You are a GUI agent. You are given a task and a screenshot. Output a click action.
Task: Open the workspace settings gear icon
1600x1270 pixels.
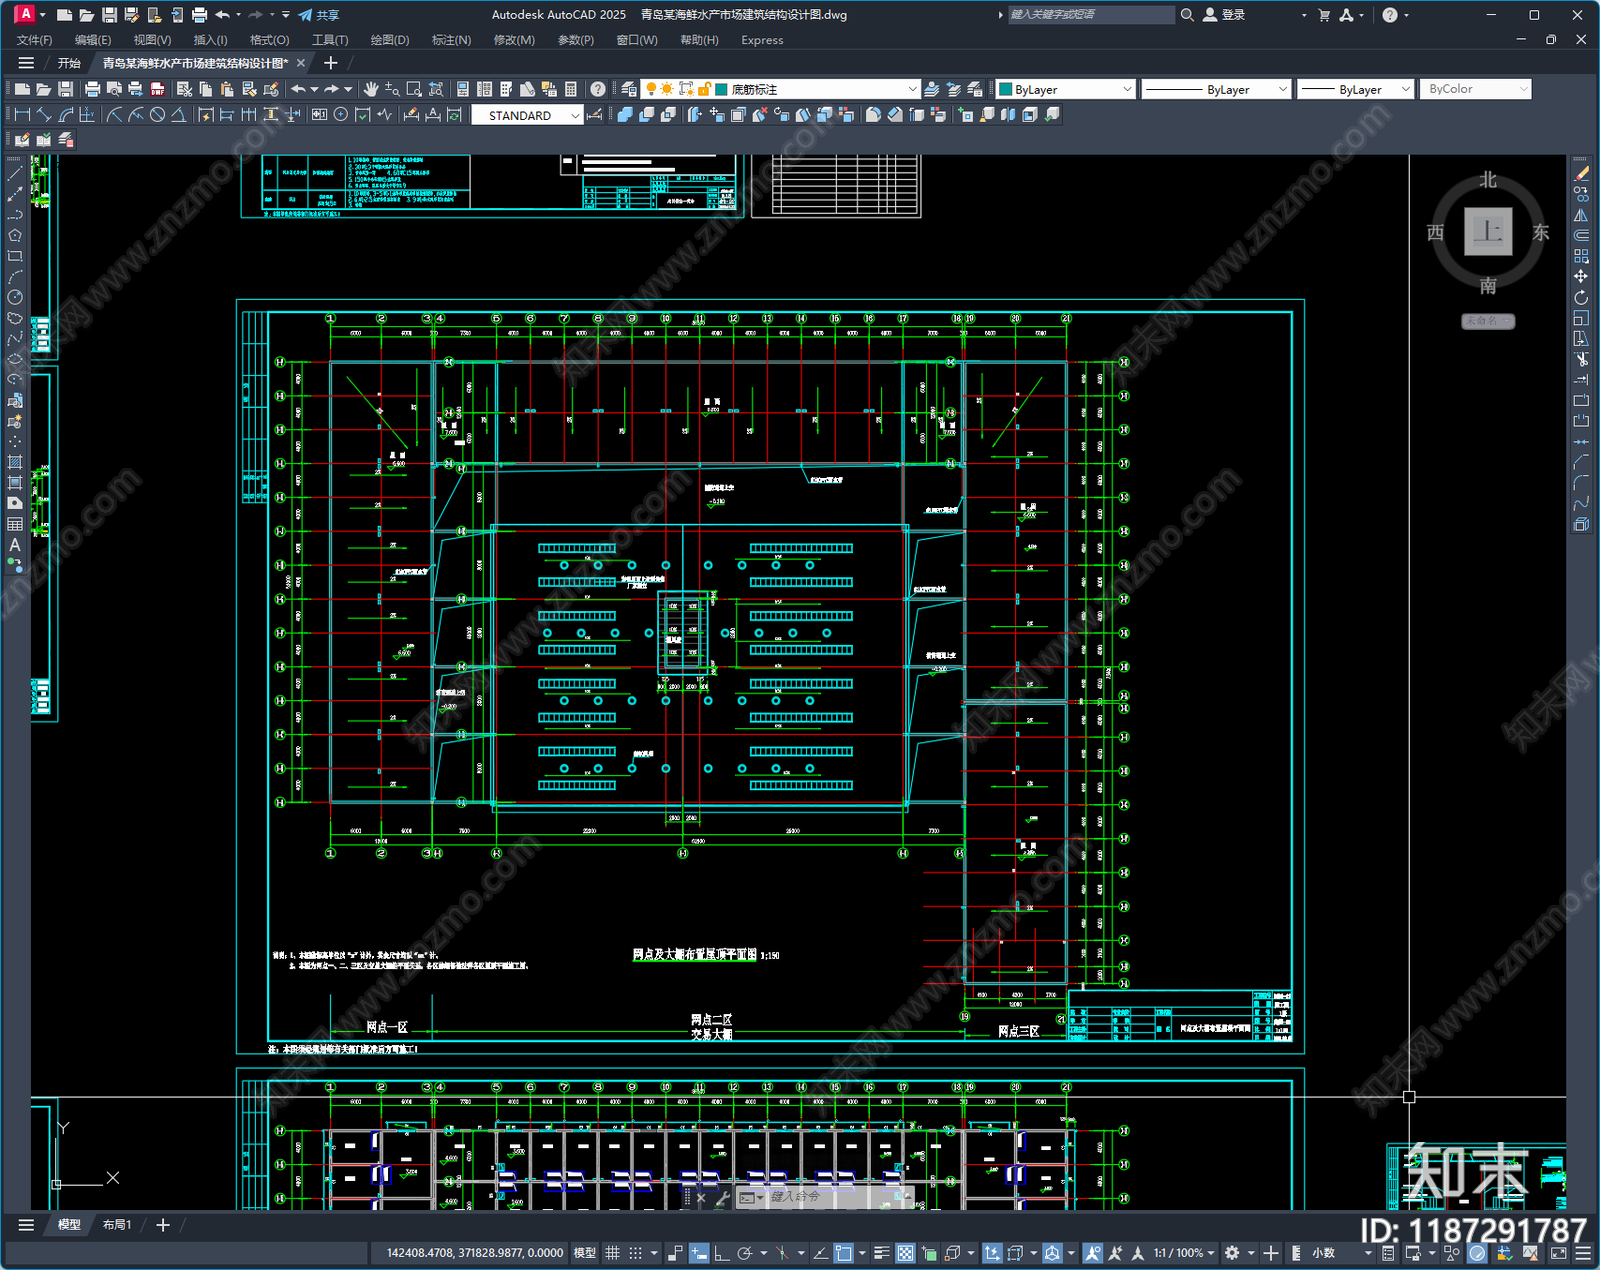pos(1232,1253)
